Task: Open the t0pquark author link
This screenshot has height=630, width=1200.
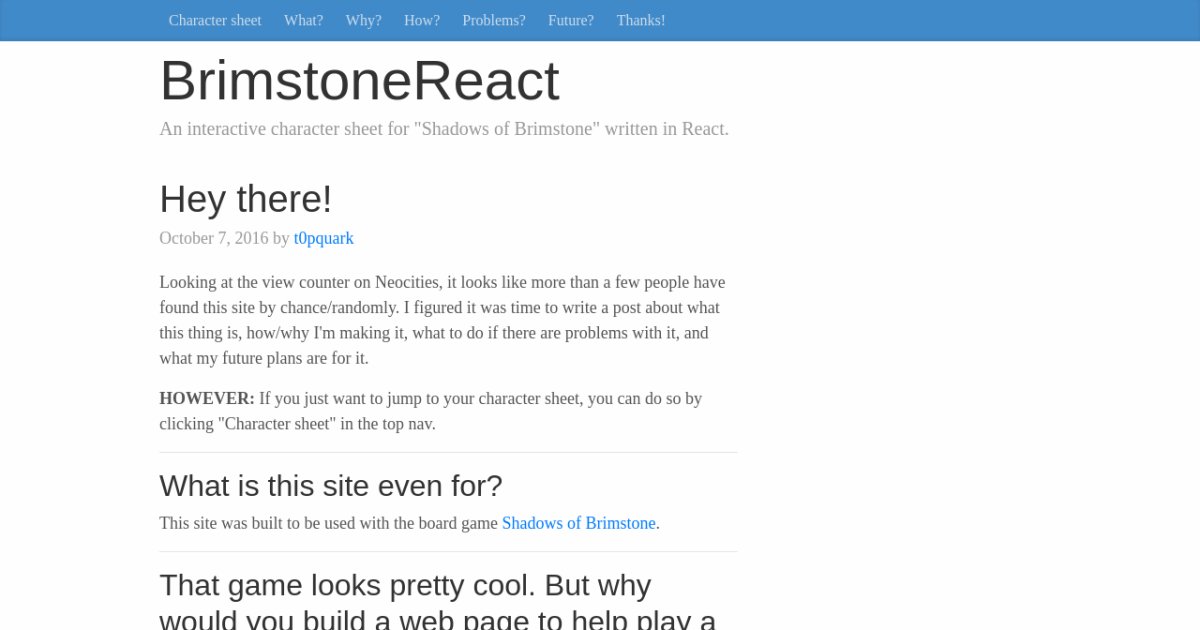Action: pos(323,238)
